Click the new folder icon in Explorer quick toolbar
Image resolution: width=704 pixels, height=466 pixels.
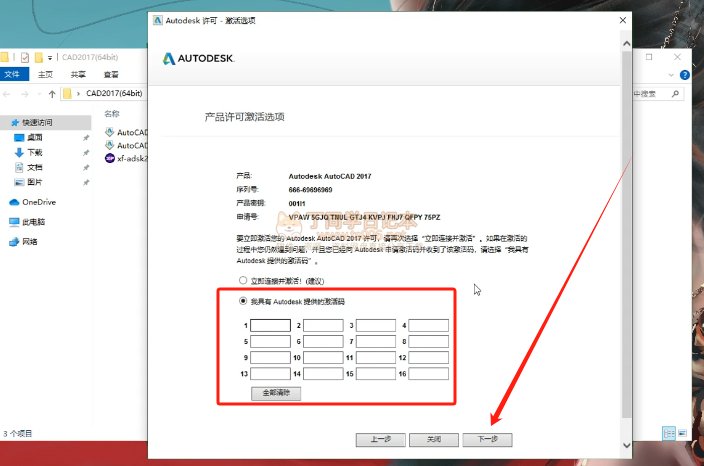coord(39,57)
